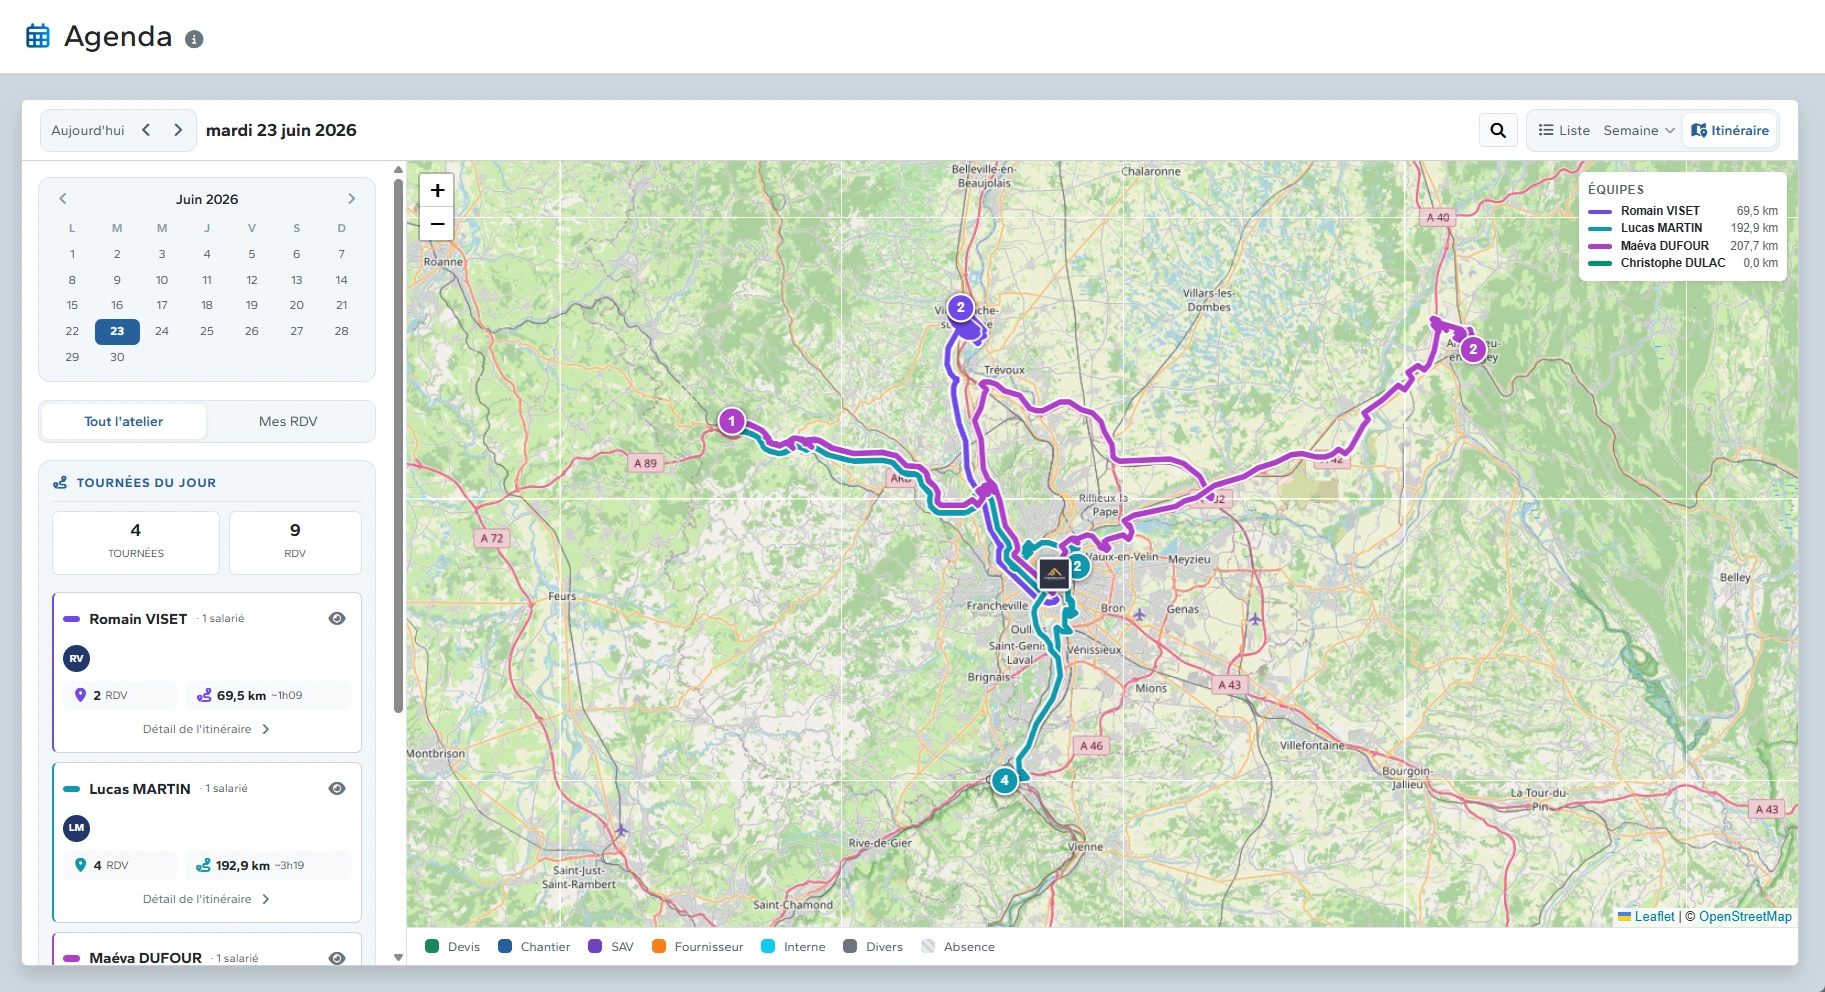This screenshot has height=992, width=1825.
Task: Click the 9 RDV summary card
Action: [x=295, y=542]
